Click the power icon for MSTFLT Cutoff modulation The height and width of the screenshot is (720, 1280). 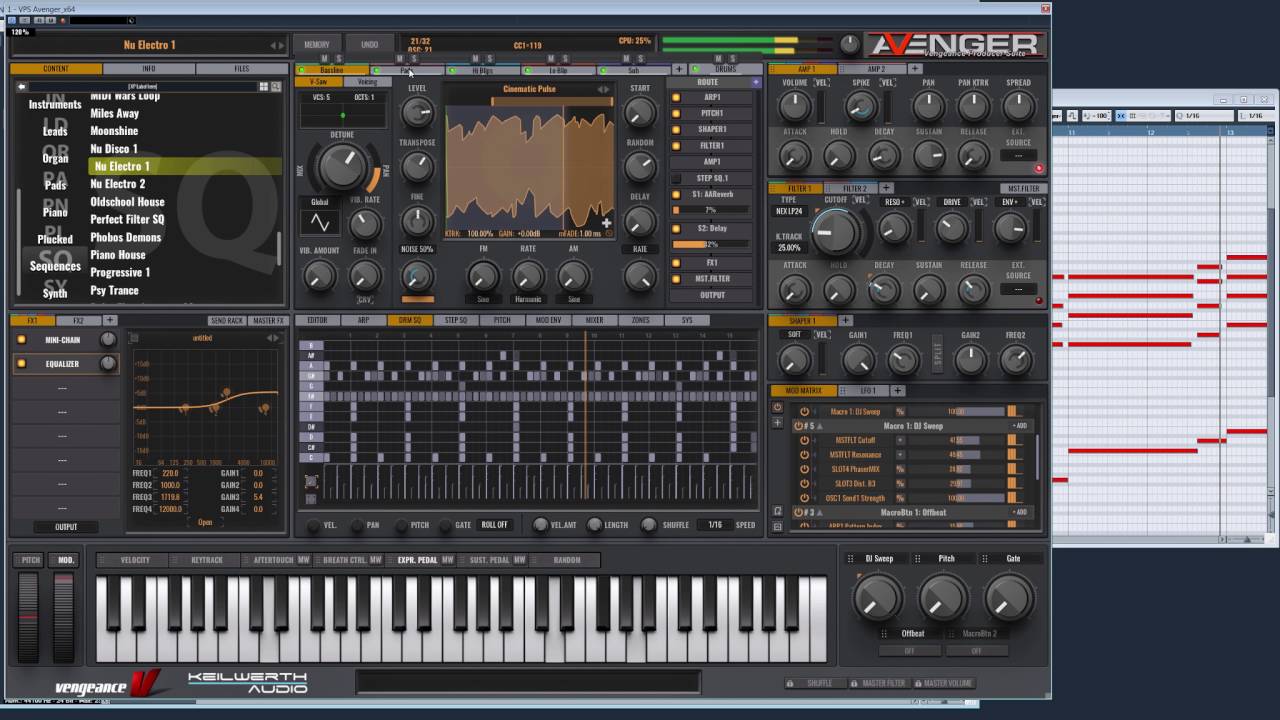coord(804,440)
